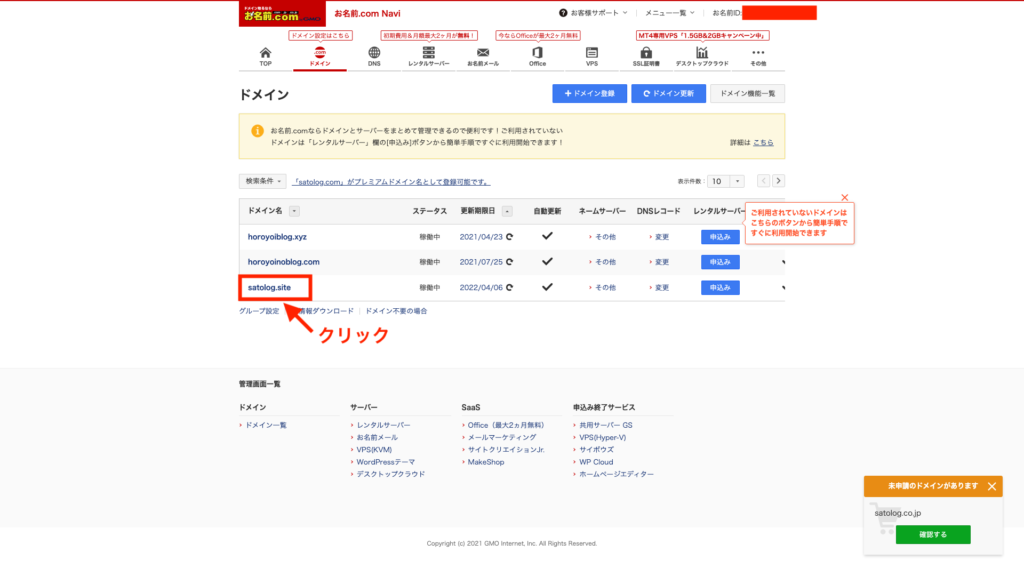Click the お名前.com logo

(282, 13)
